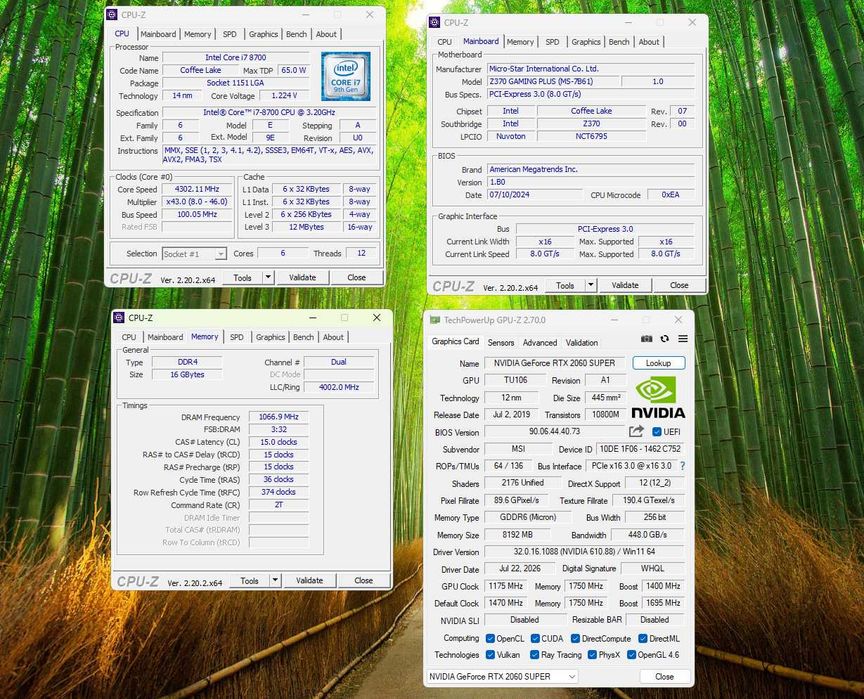Click the DRAM Frequency value 1066.9 MHz

tap(278, 417)
